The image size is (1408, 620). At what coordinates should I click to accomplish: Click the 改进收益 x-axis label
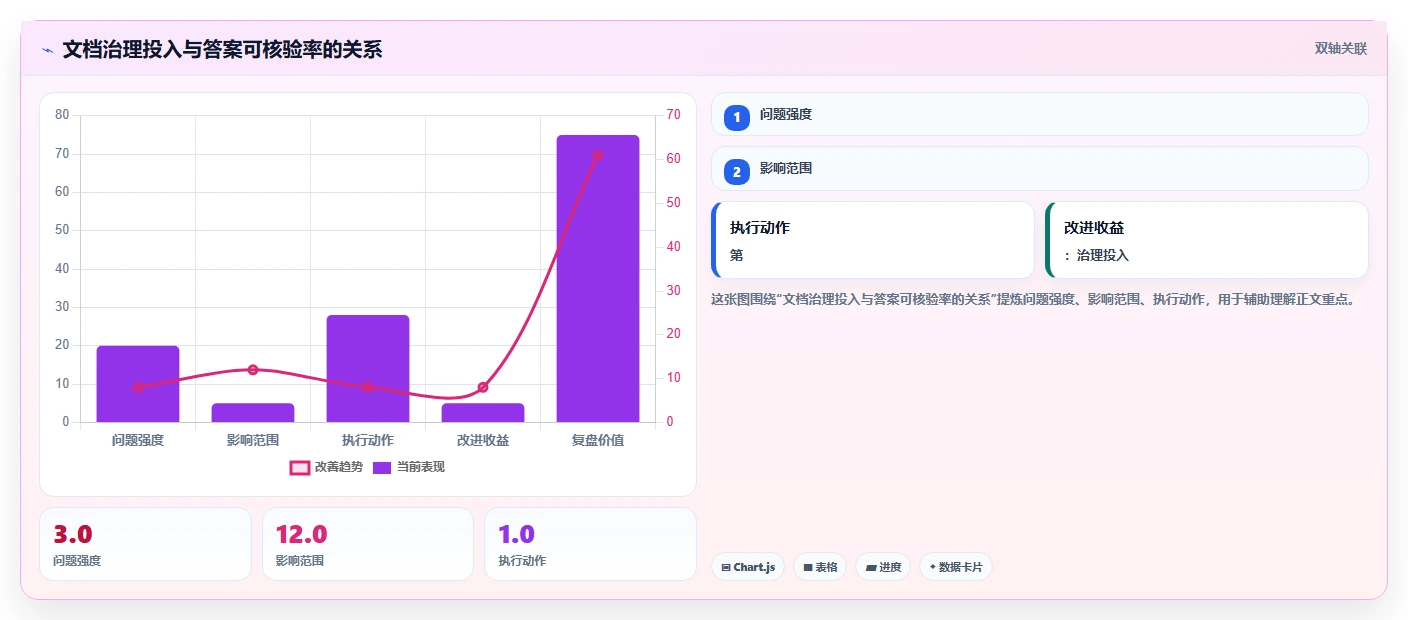(x=483, y=440)
